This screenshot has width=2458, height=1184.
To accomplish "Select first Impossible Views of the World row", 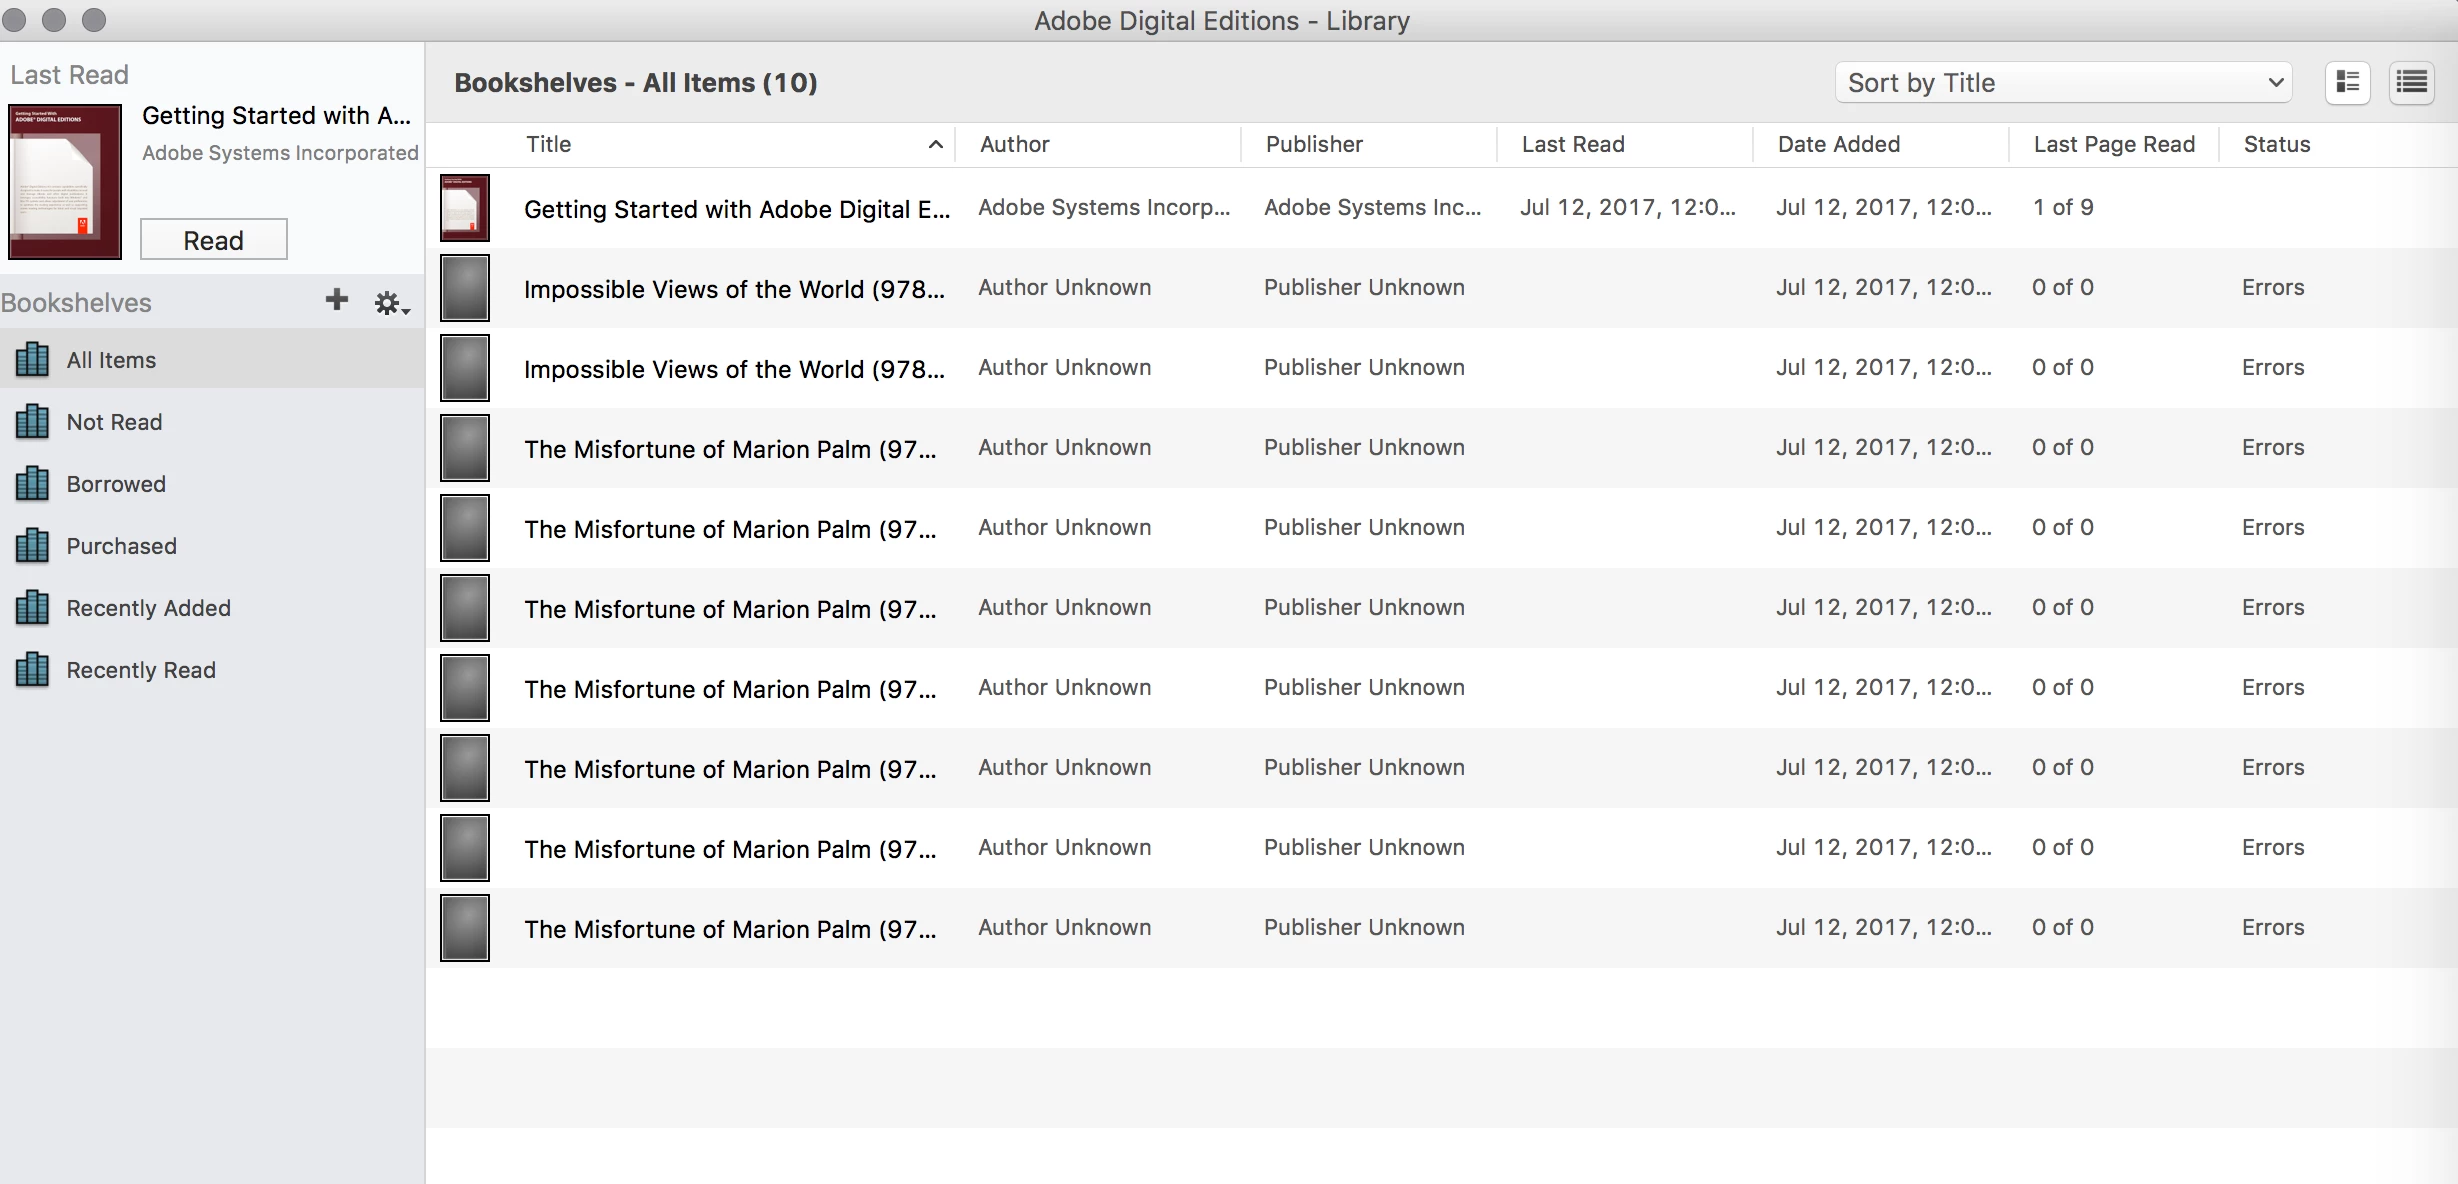I will 733,289.
